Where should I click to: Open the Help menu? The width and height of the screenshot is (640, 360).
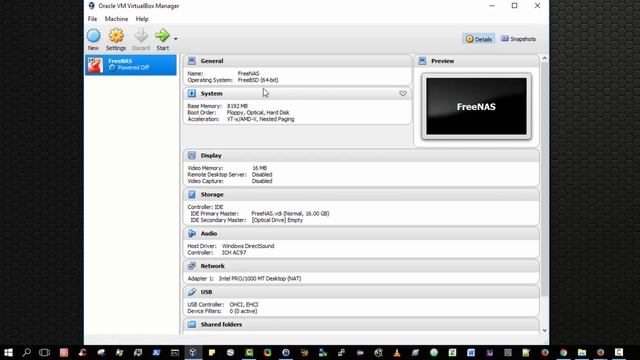[x=142, y=19]
